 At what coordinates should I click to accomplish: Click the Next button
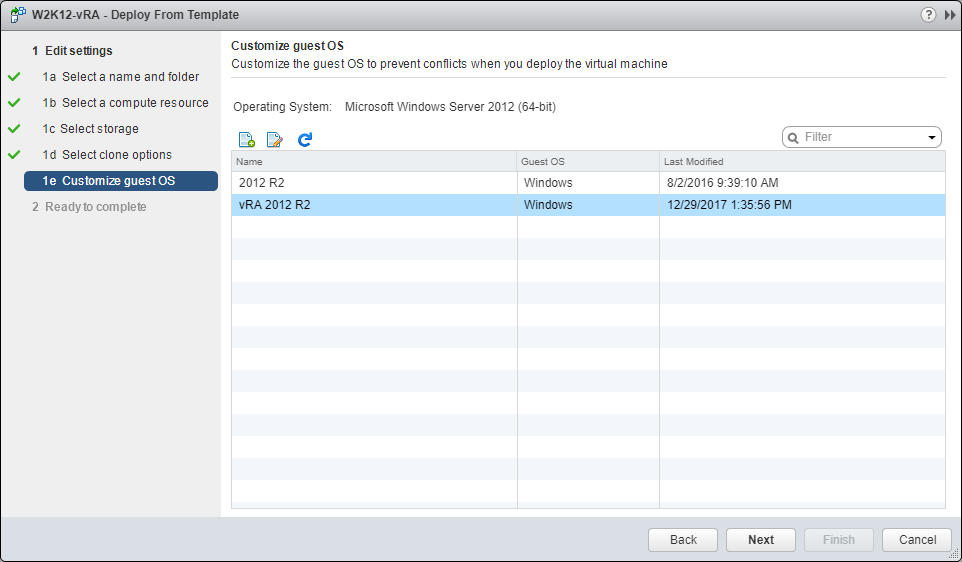pos(761,540)
